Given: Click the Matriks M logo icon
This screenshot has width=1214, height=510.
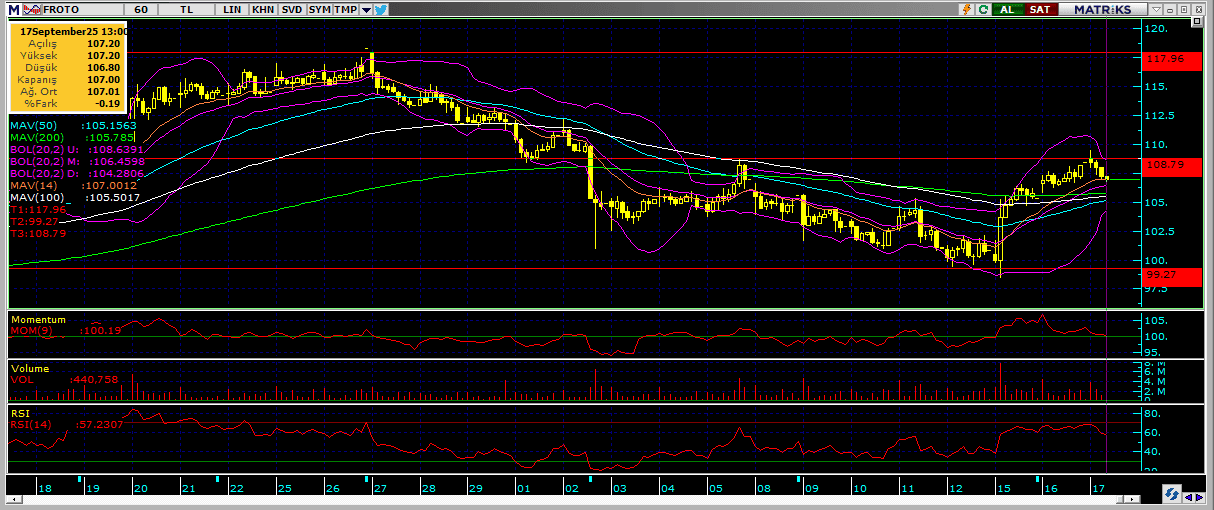Looking at the screenshot, I should pos(12,9).
